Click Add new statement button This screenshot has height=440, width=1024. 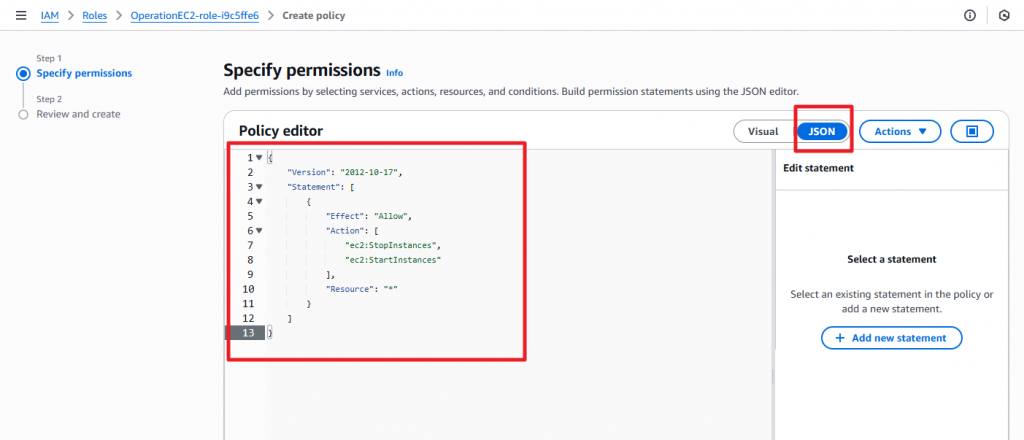[x=891, y=338]
